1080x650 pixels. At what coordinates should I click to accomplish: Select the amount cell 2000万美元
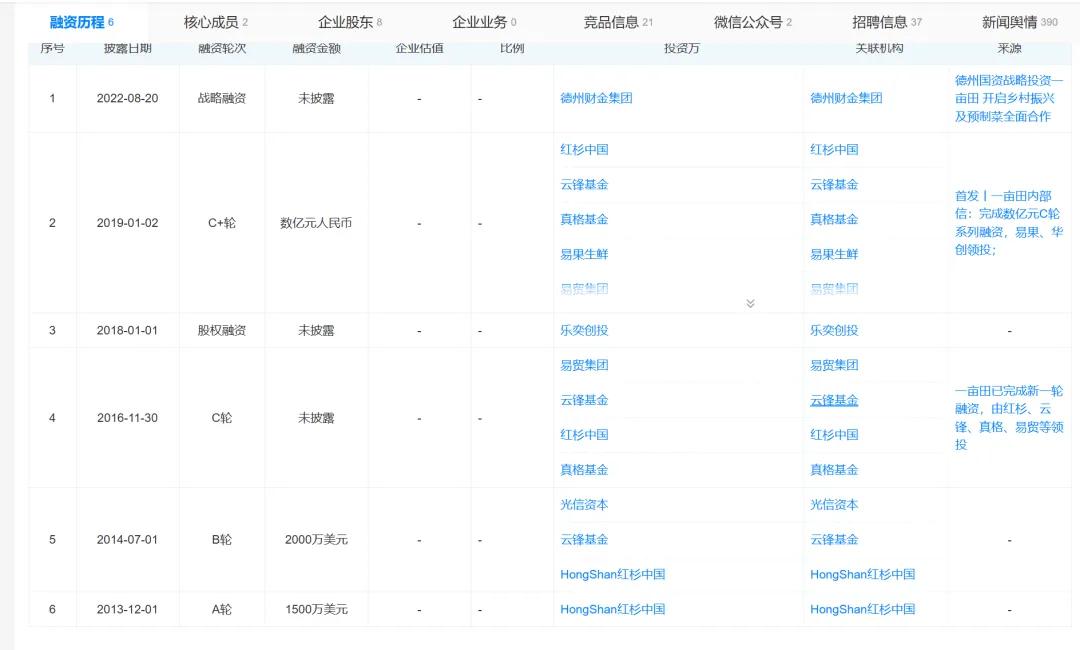pos(316,540)
